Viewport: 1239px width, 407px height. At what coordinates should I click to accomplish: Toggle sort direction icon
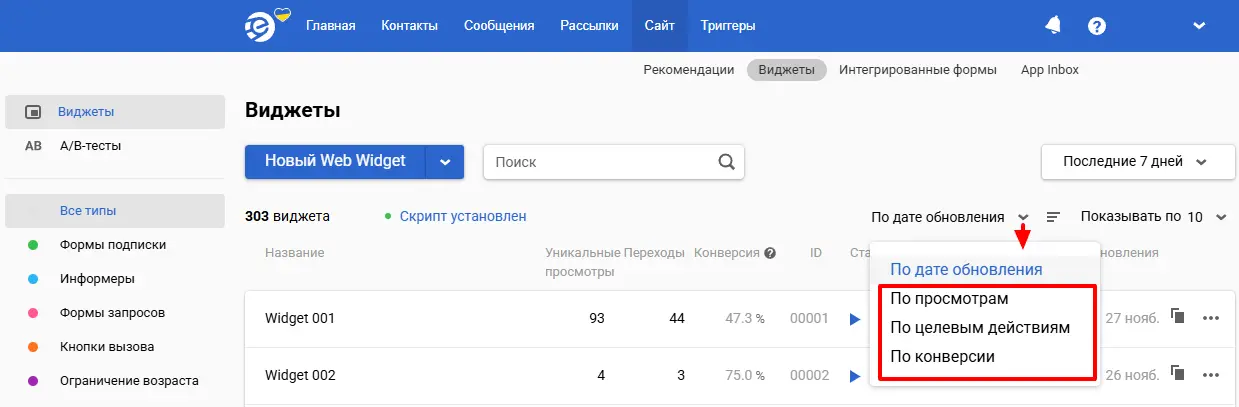pyautogui.click(x=1053, y=217)
